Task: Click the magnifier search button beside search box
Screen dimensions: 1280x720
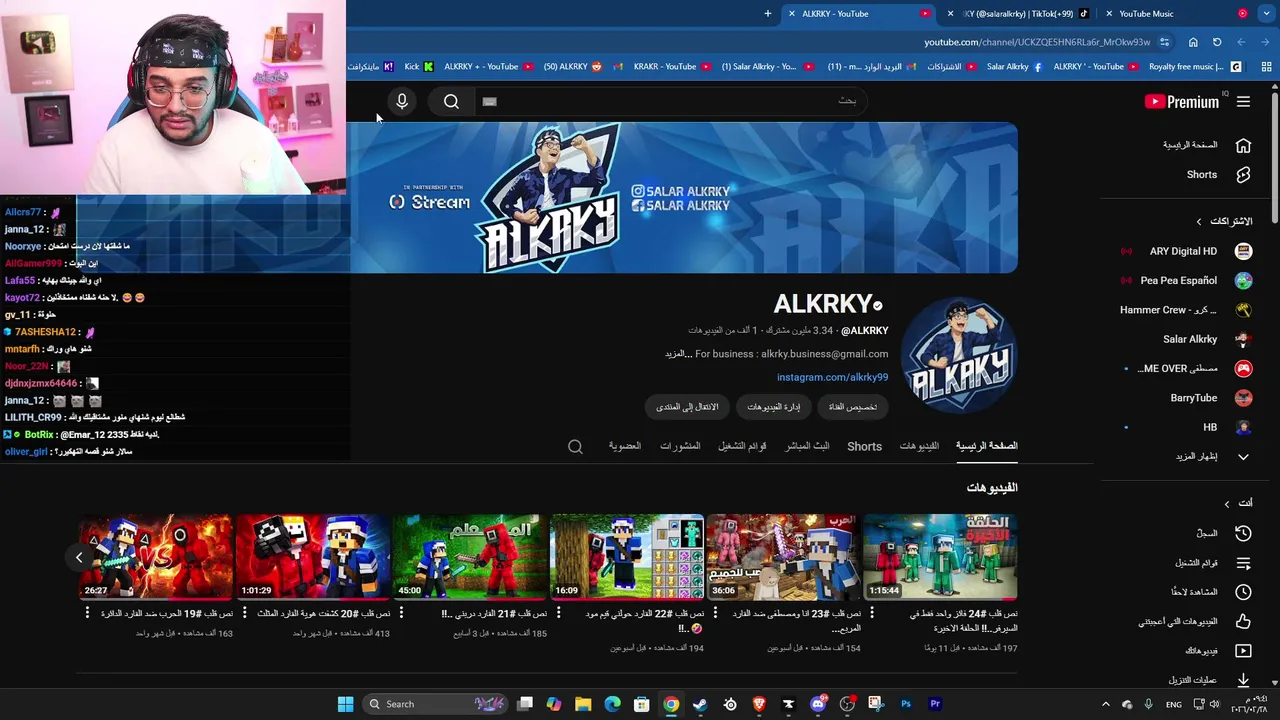Action: (451, 101)
